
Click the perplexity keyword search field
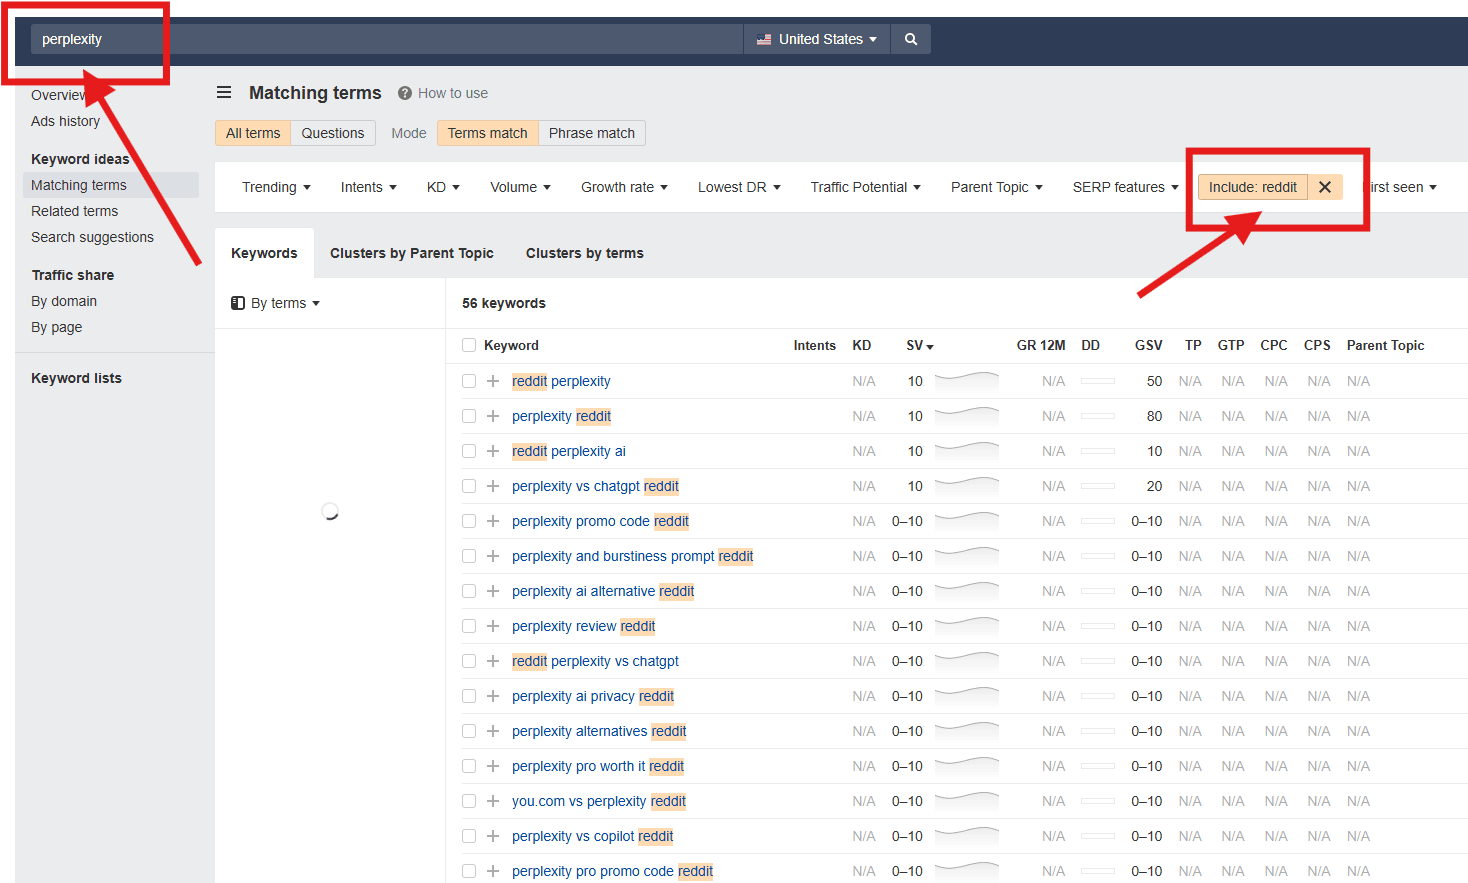click(x=387, y=39)
